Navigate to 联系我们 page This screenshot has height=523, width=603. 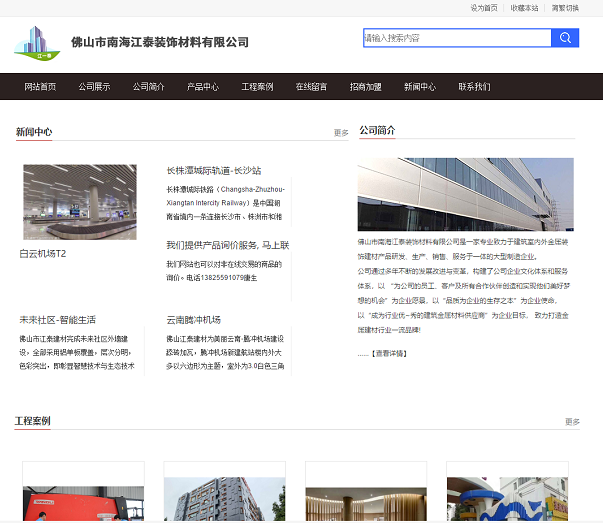(x=474, y=87)
